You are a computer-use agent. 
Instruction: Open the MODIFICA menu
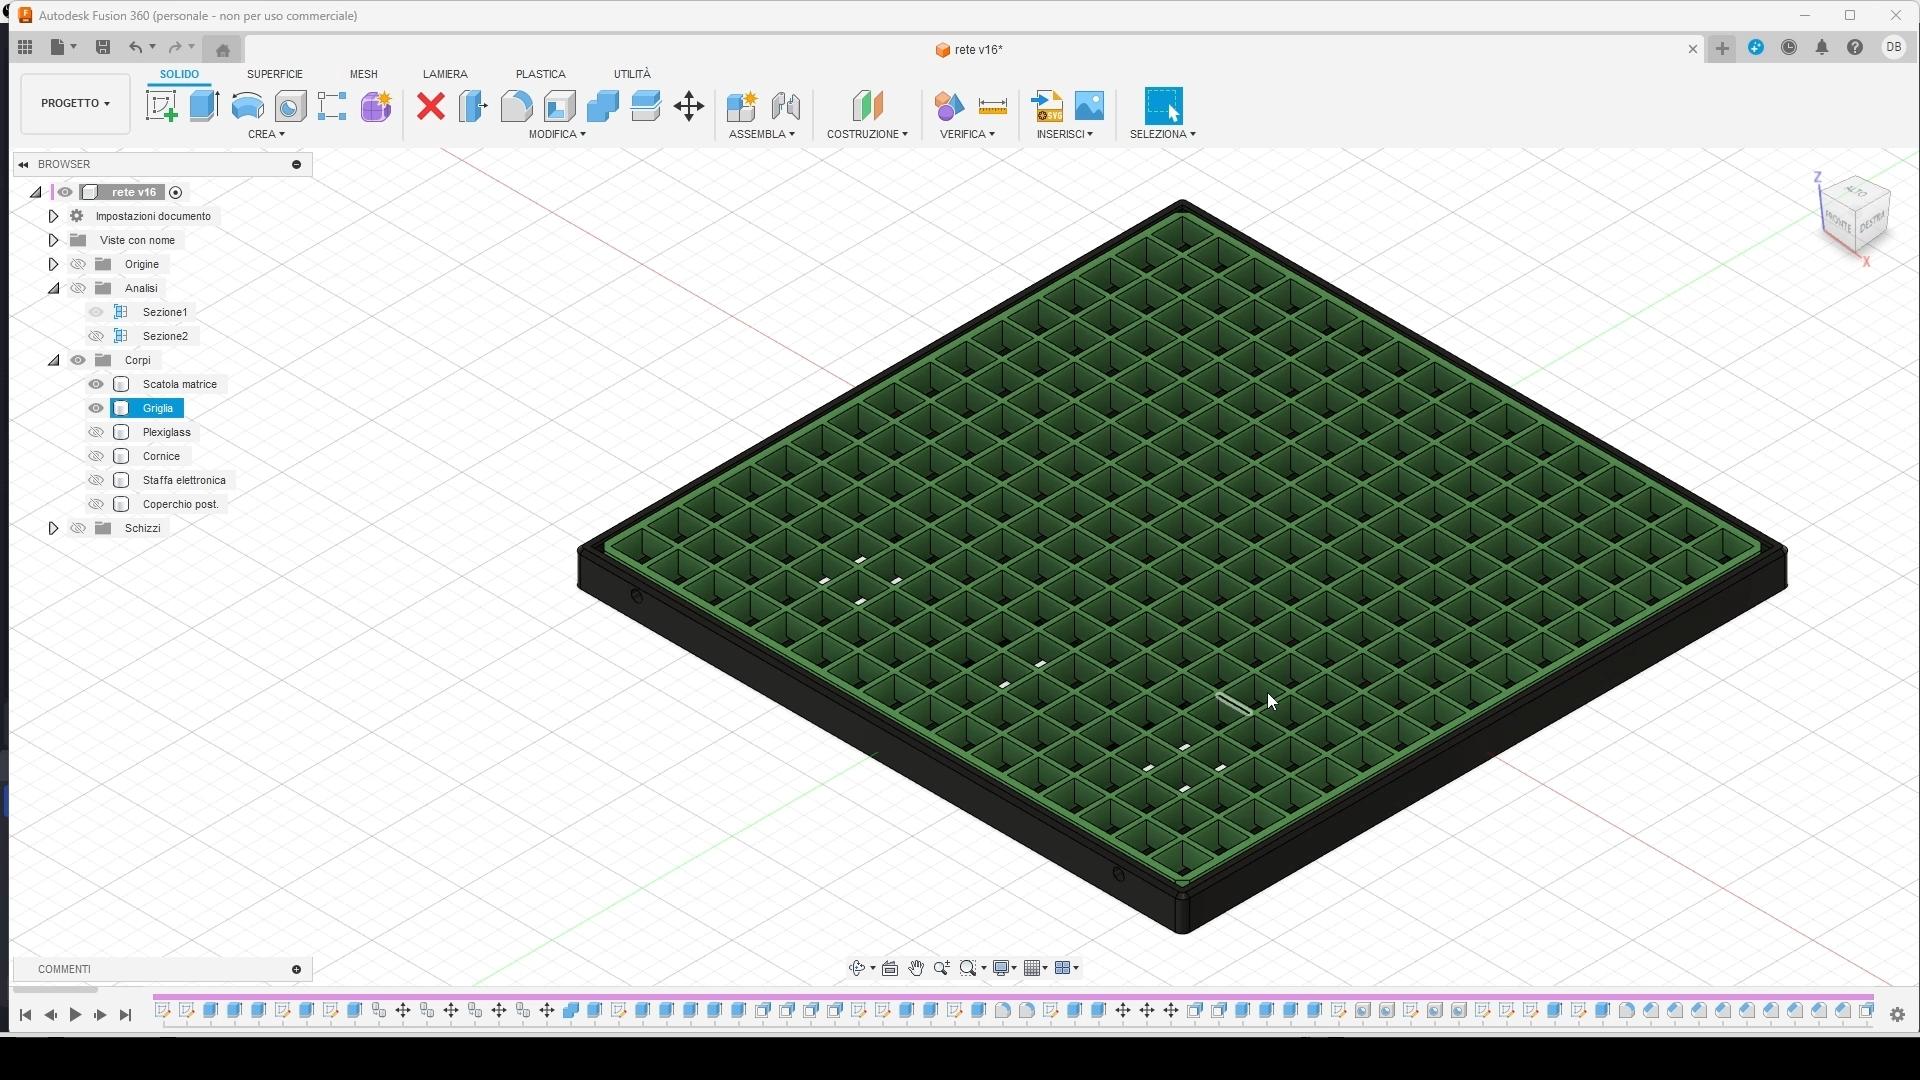[557, 134]
